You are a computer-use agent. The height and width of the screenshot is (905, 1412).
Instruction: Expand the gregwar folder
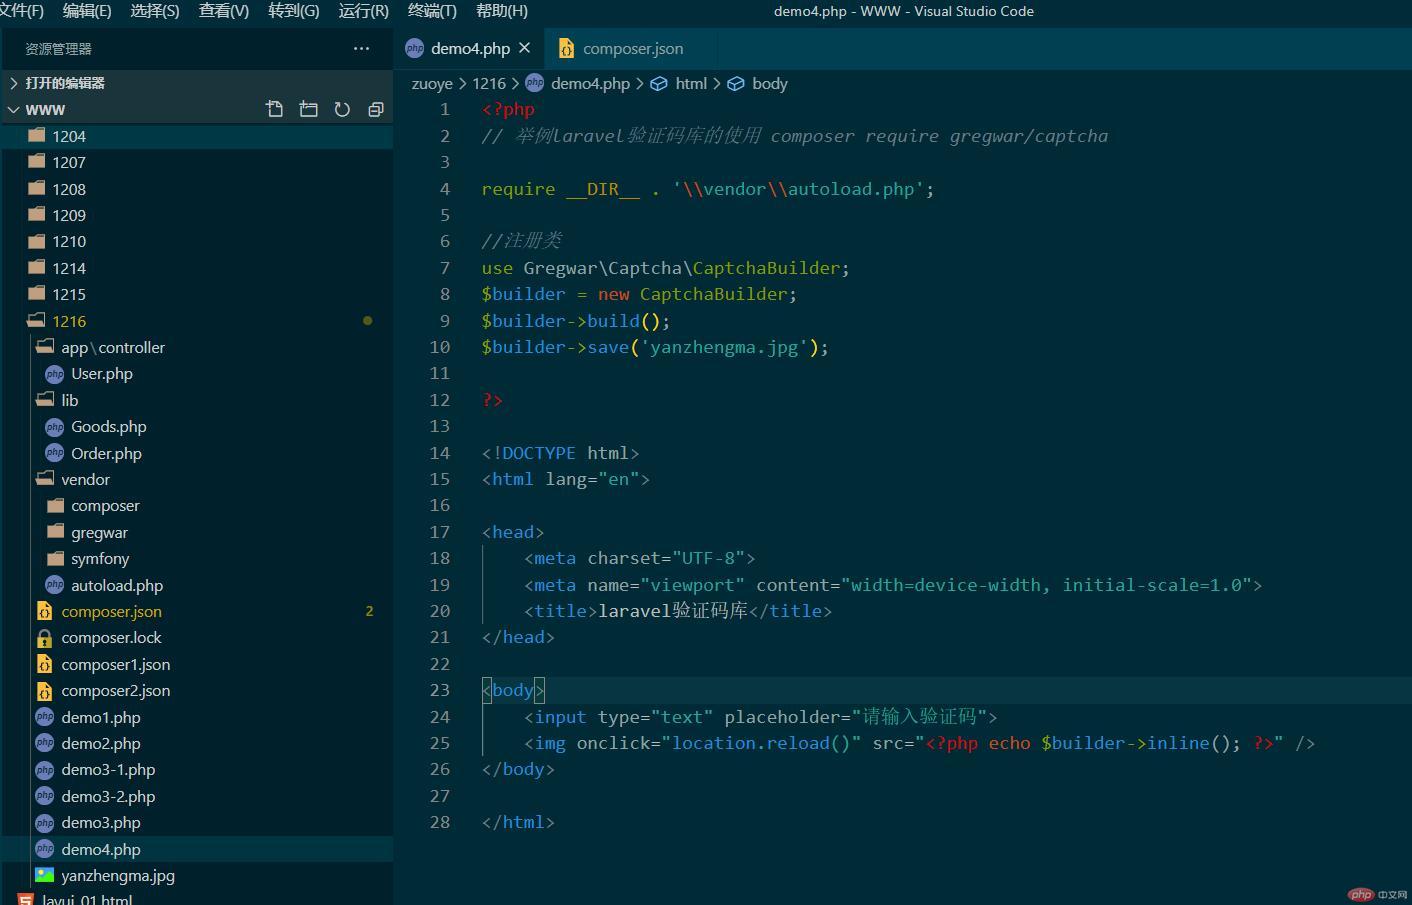click(x=196, y=532)
